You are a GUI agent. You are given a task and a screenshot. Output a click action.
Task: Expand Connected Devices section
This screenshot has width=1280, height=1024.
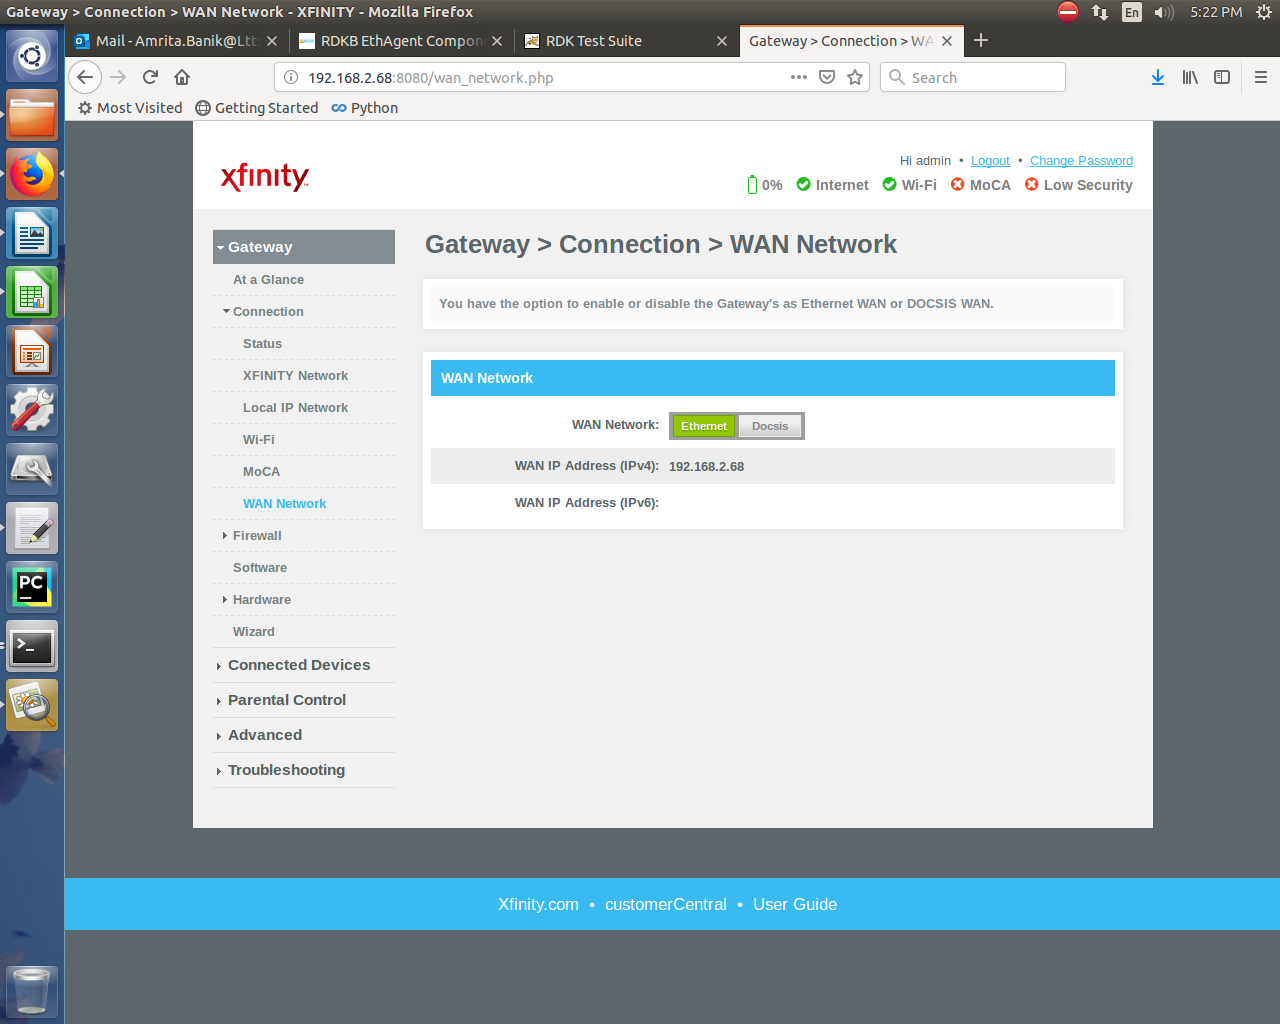[x=298, y=665]
